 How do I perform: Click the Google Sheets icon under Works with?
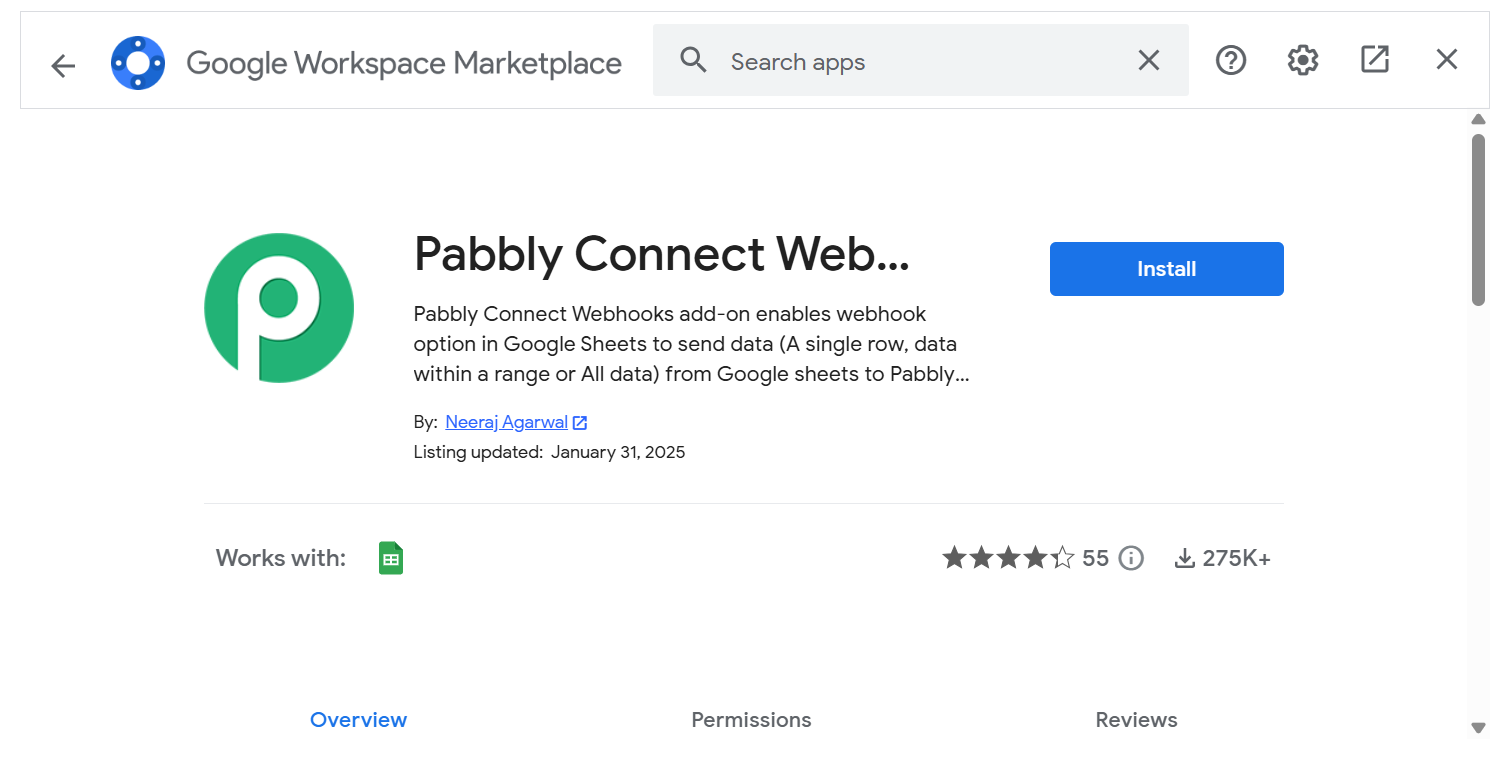point(391,558)
